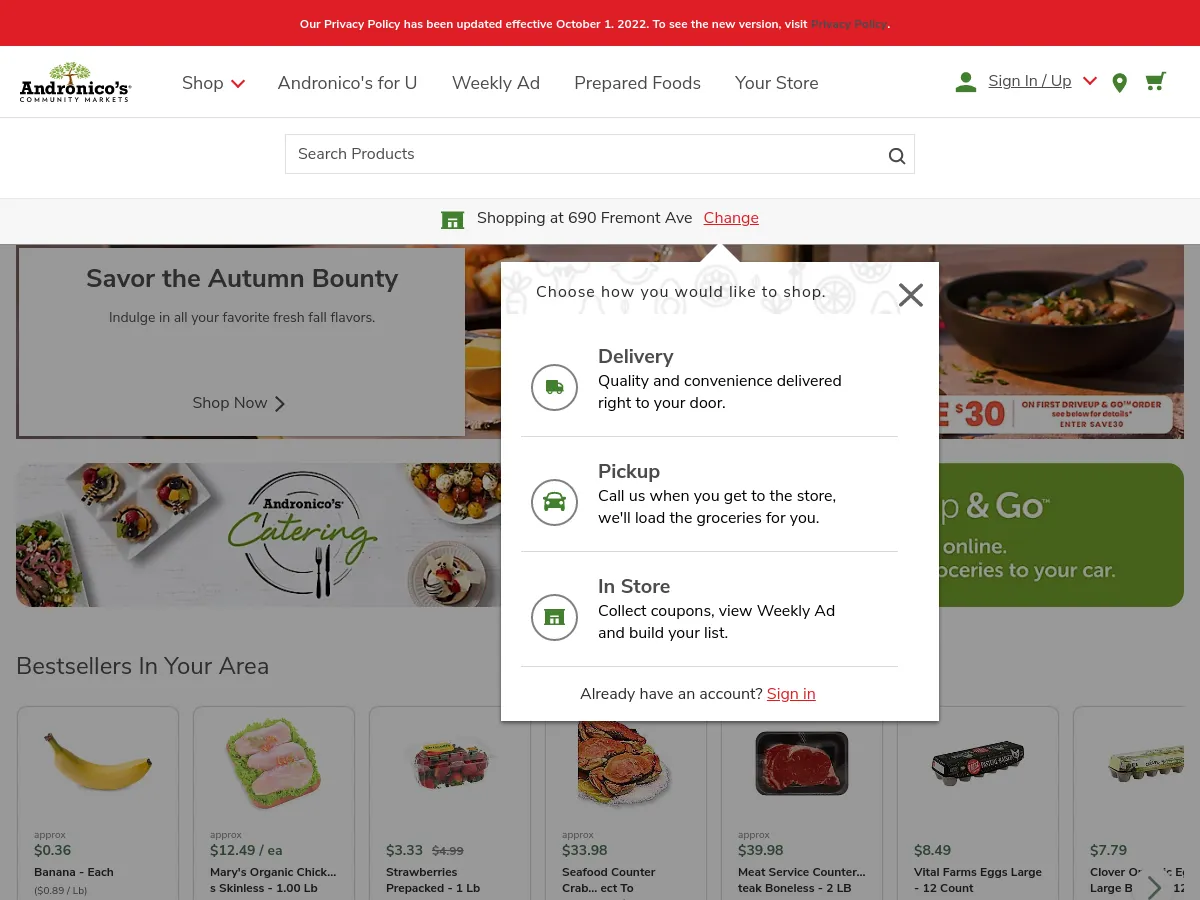Select the In Store shop icon

554,617
